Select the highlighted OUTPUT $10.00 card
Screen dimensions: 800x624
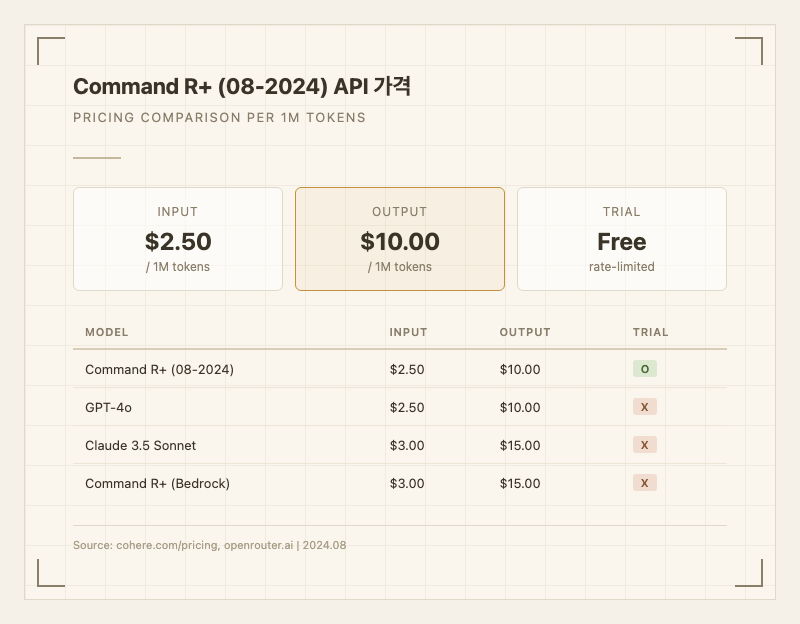(400, 239)
